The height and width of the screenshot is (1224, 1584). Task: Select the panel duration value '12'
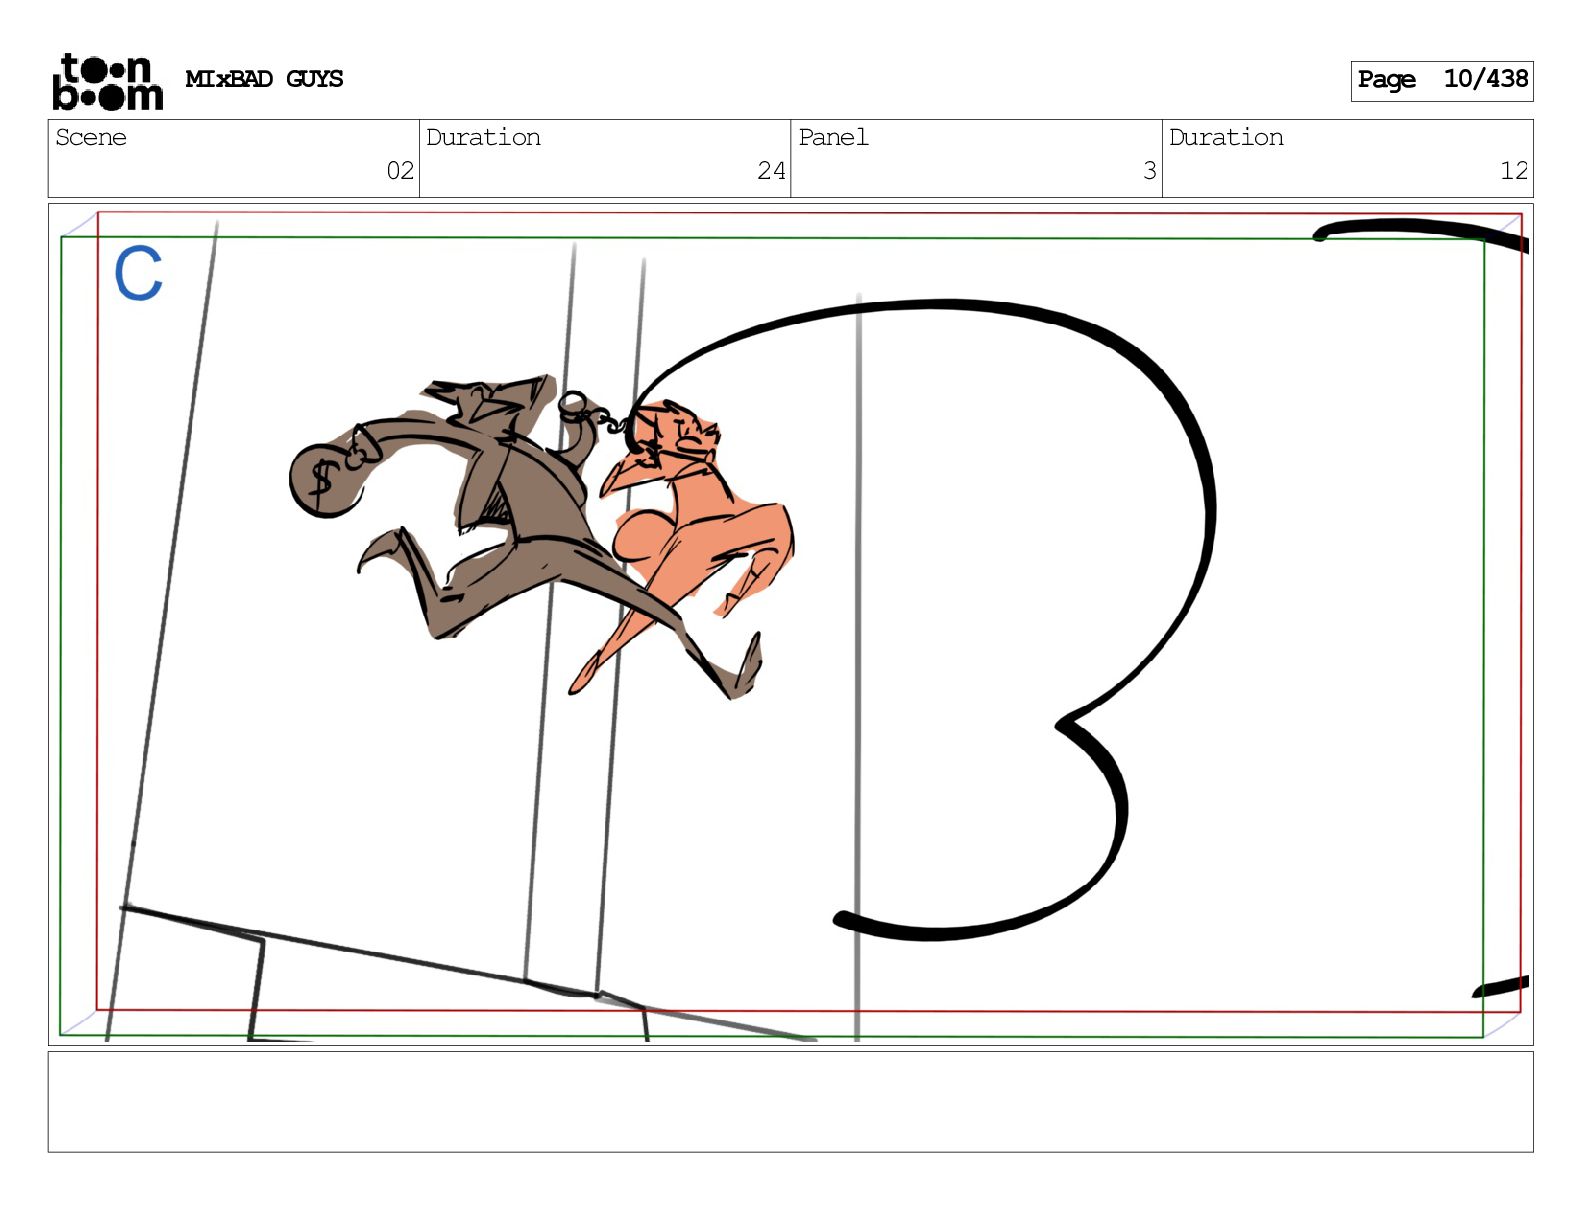pyautogui.click(x=1514, y=171)
